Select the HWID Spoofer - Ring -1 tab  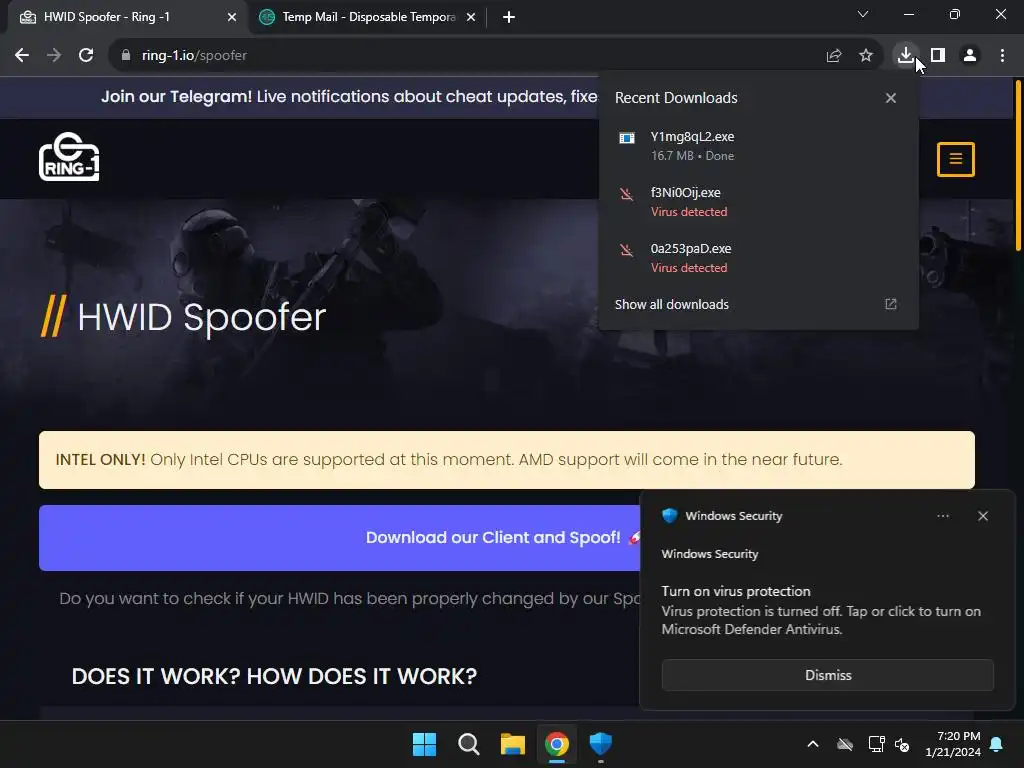pos(127,17)
